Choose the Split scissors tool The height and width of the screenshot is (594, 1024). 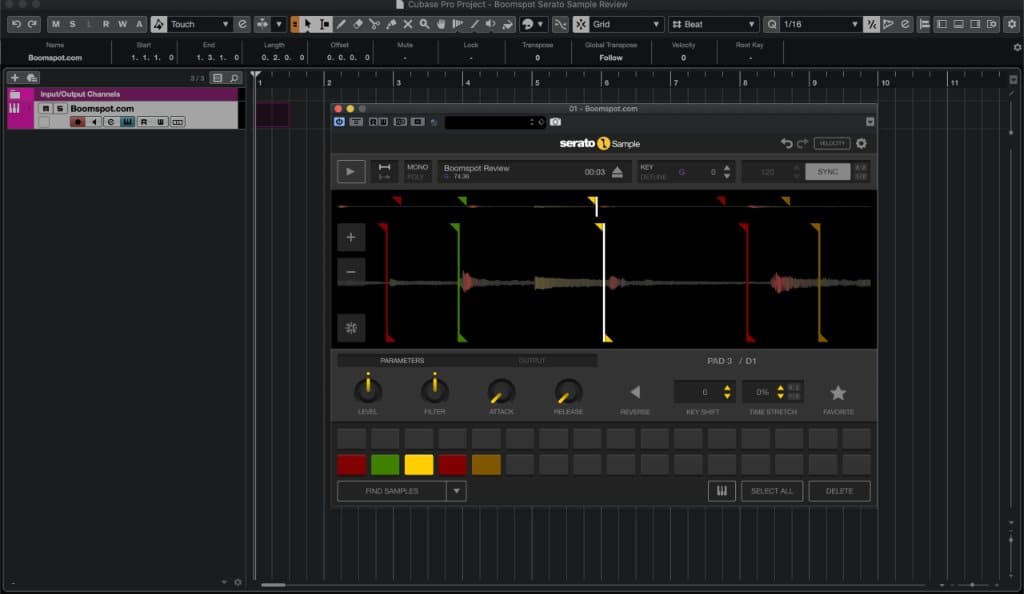pos(374,24)
